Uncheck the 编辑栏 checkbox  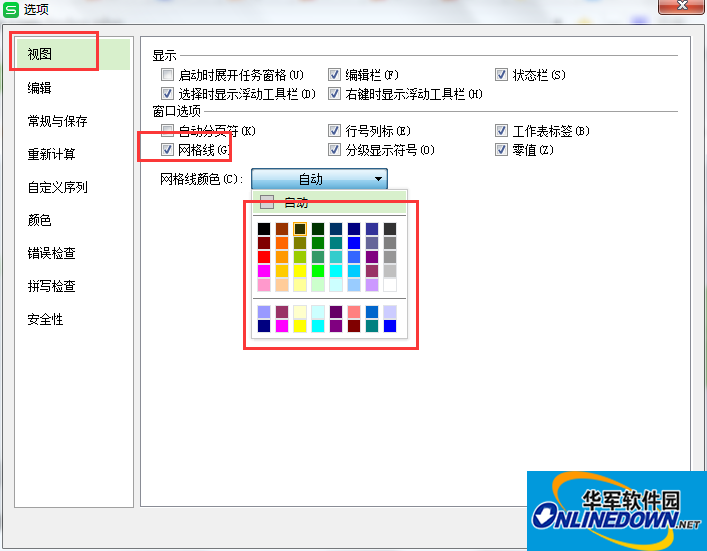click(335, 75)
